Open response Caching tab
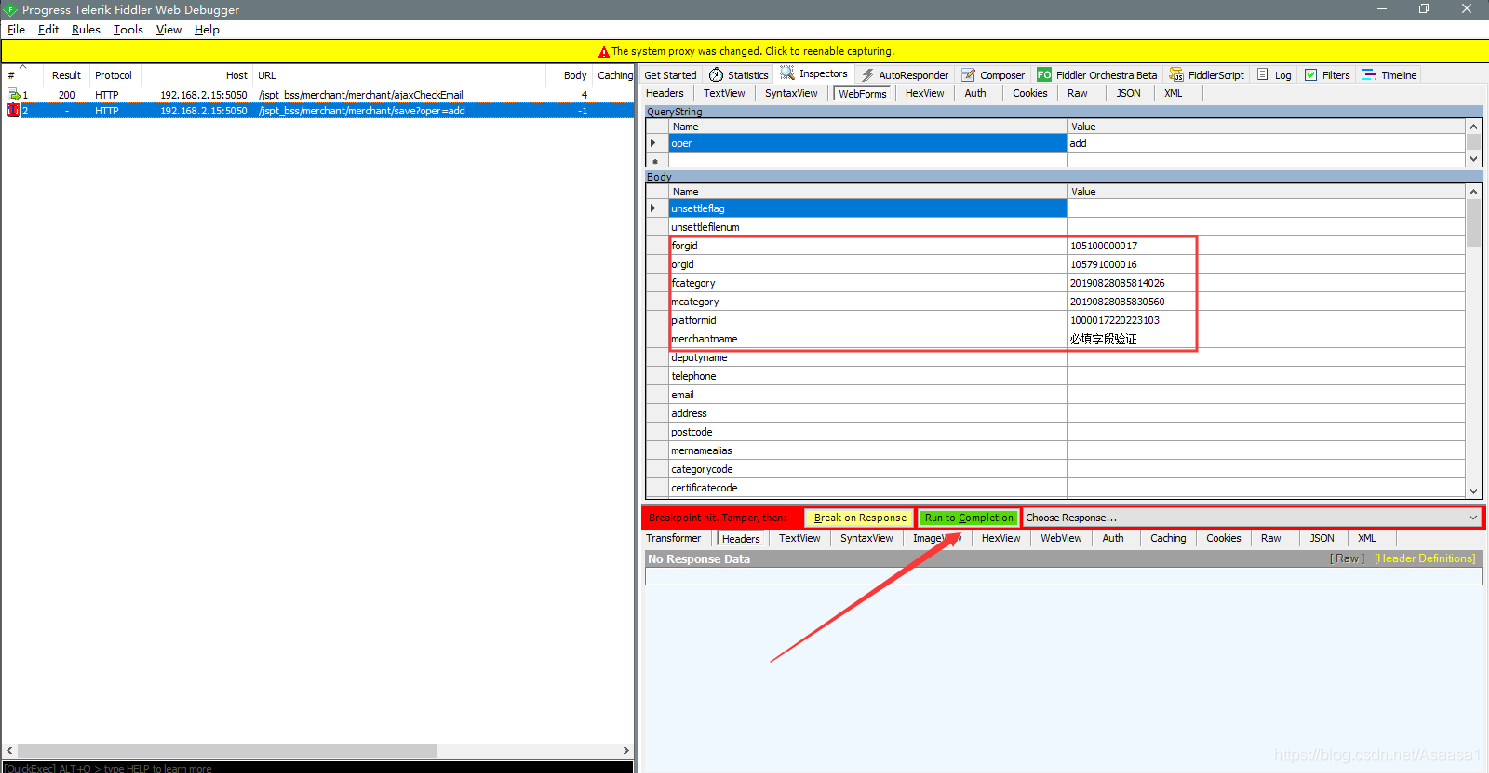The image size is (1489, 773). coord(1168,538)
